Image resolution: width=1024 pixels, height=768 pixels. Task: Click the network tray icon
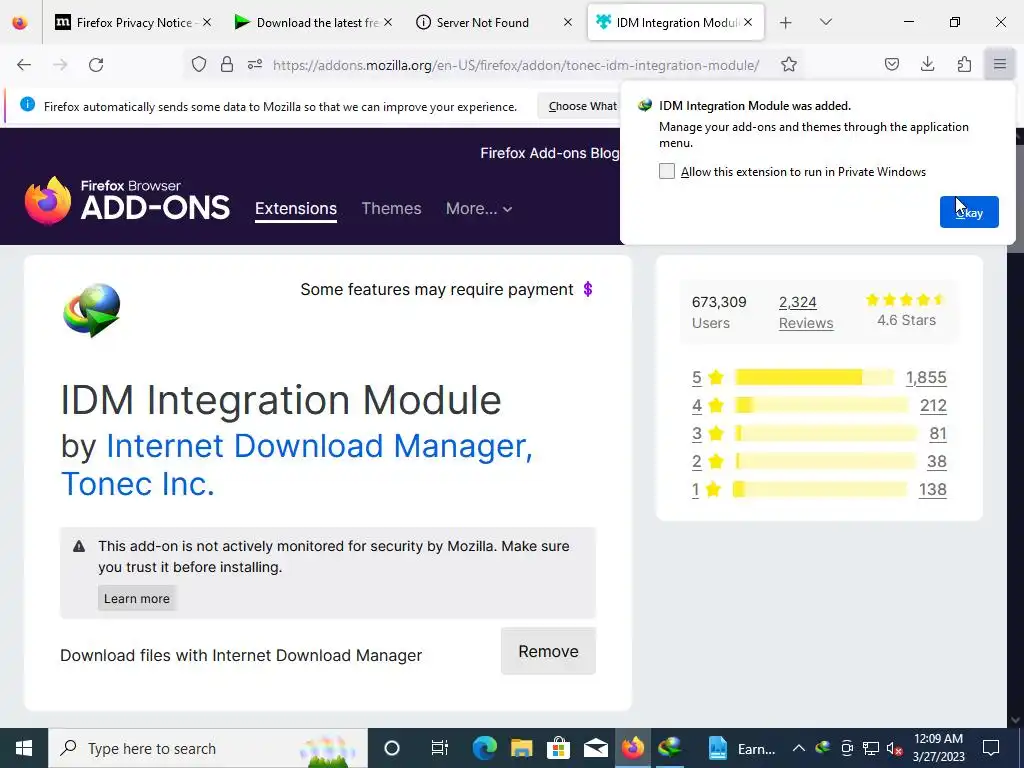click(x=871, y=748)
